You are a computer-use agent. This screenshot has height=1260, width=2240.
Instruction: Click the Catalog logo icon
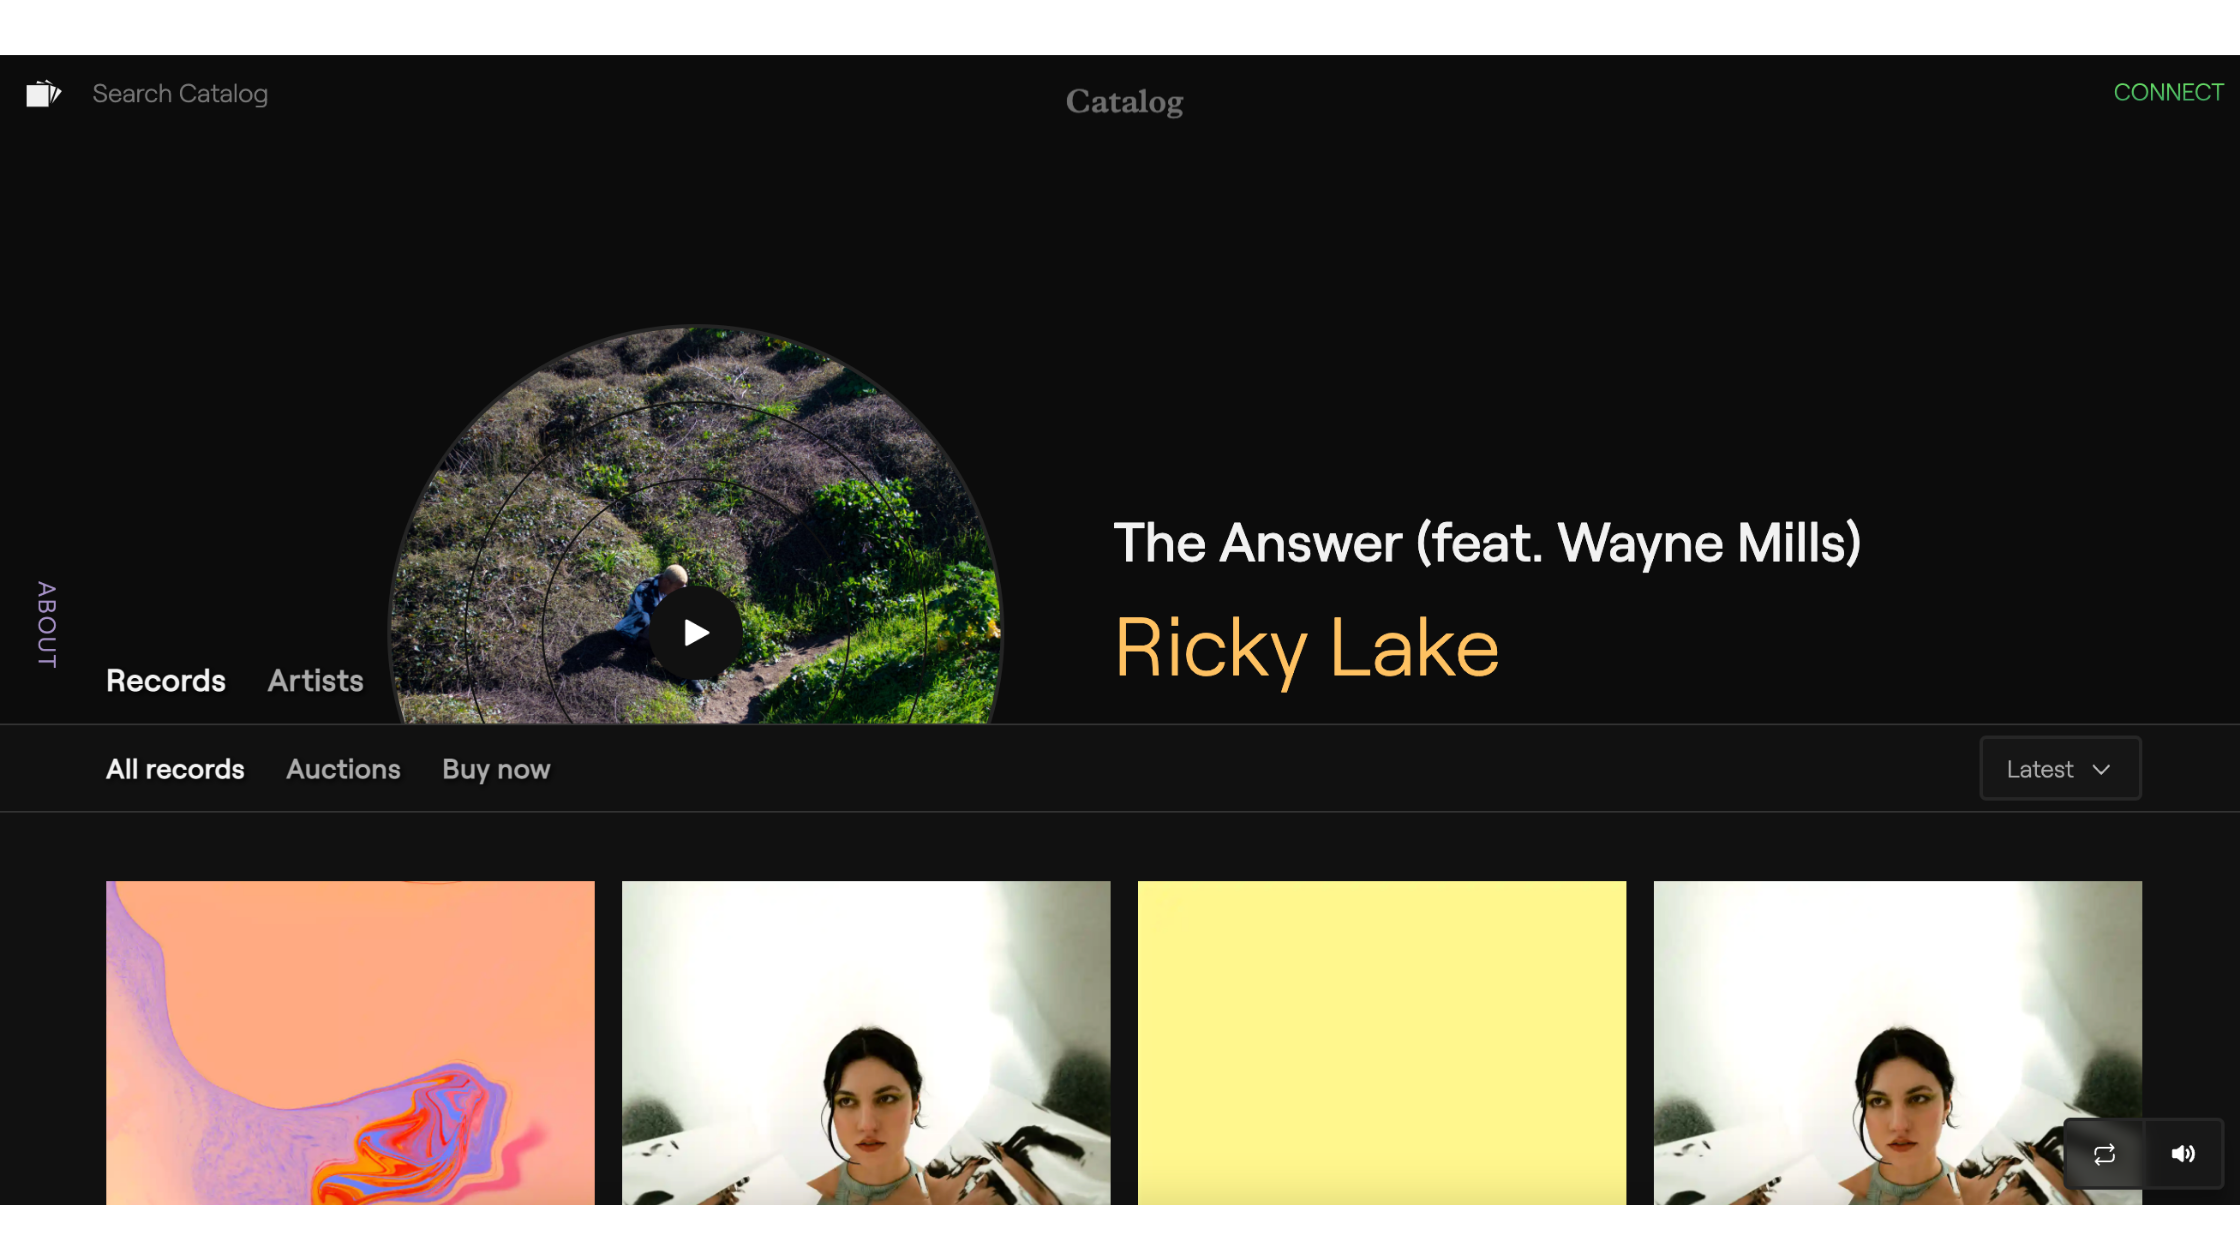point(43,94)
